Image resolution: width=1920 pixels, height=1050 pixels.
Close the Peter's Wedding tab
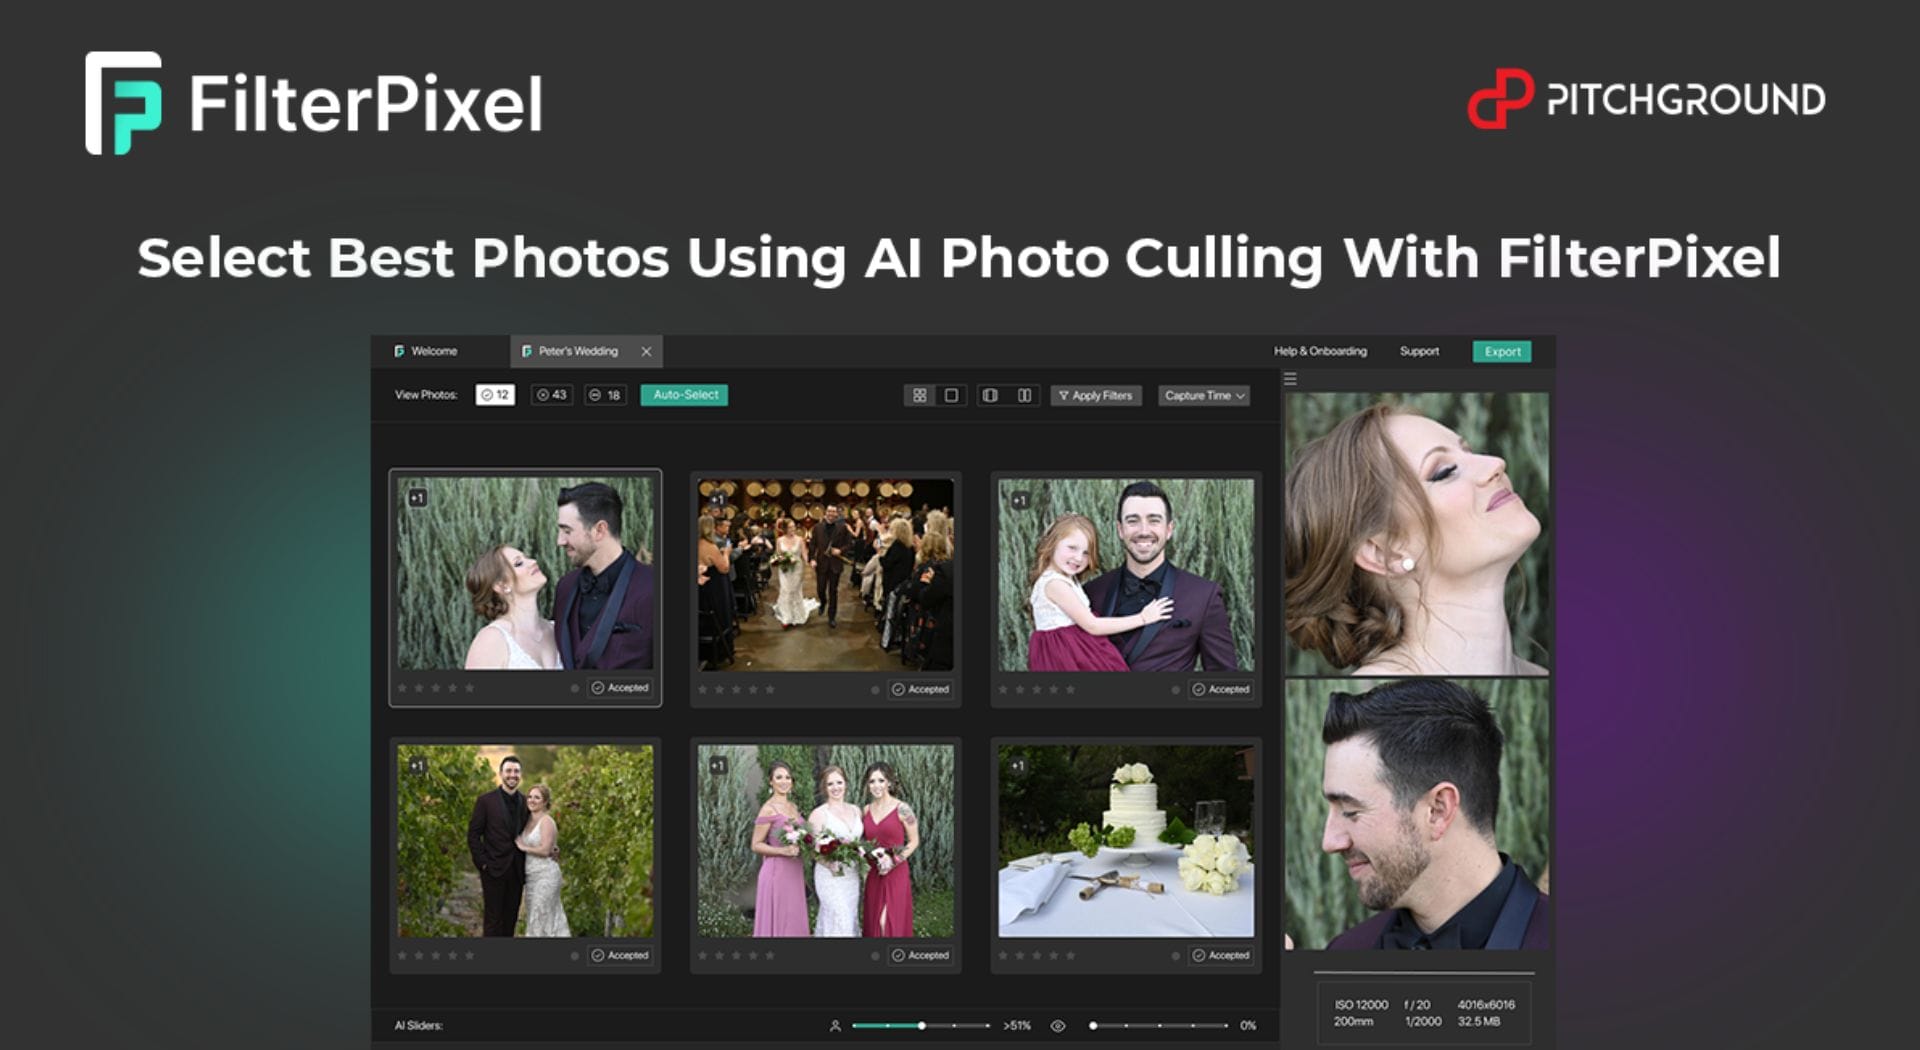(x=646, y=352)
